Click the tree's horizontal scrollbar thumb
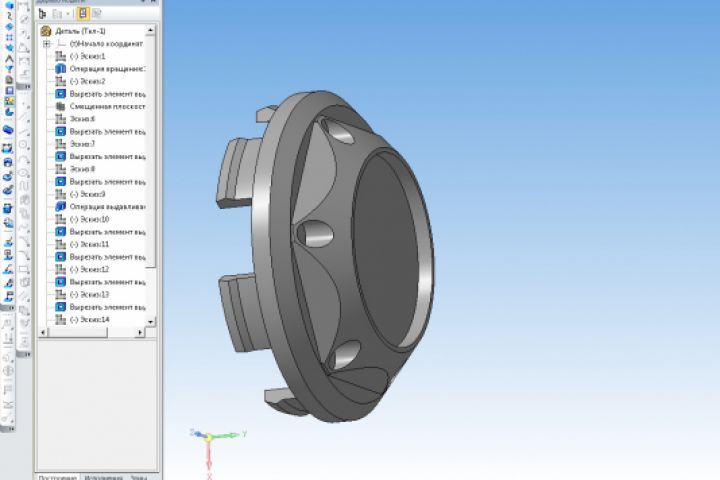Image resolution: width=720 pixels, height=480 pixels. pyautogui.click(x=78, y=332)
